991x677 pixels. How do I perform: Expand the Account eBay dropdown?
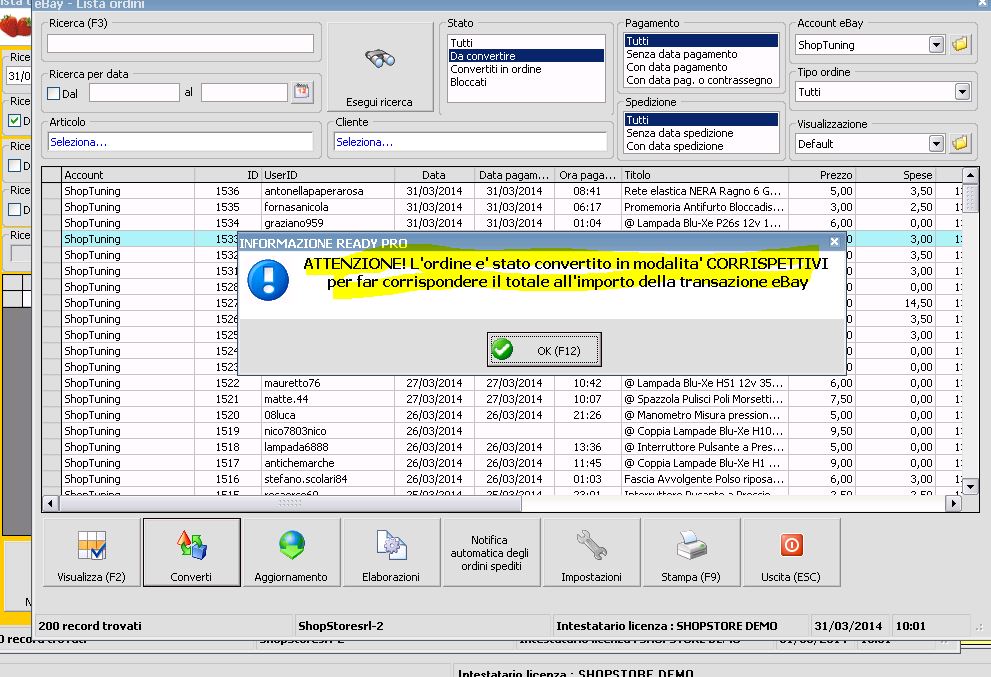click(x=936, y=45)
